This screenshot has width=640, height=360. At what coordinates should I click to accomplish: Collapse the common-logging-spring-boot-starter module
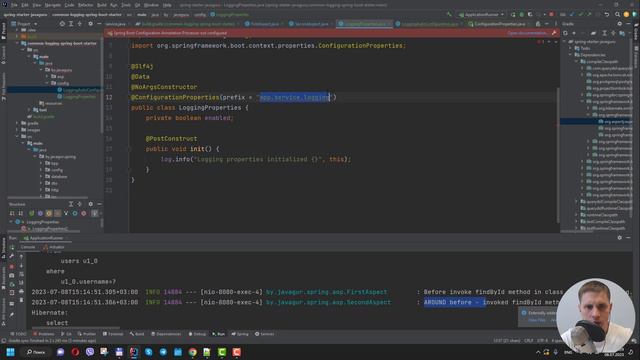pyautogui.click(x=17, y=43)
